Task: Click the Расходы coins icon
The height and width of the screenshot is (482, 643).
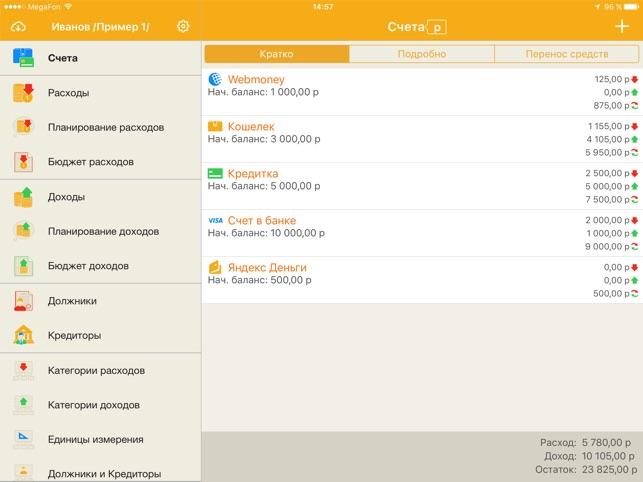Action: [x=23, y=93]
